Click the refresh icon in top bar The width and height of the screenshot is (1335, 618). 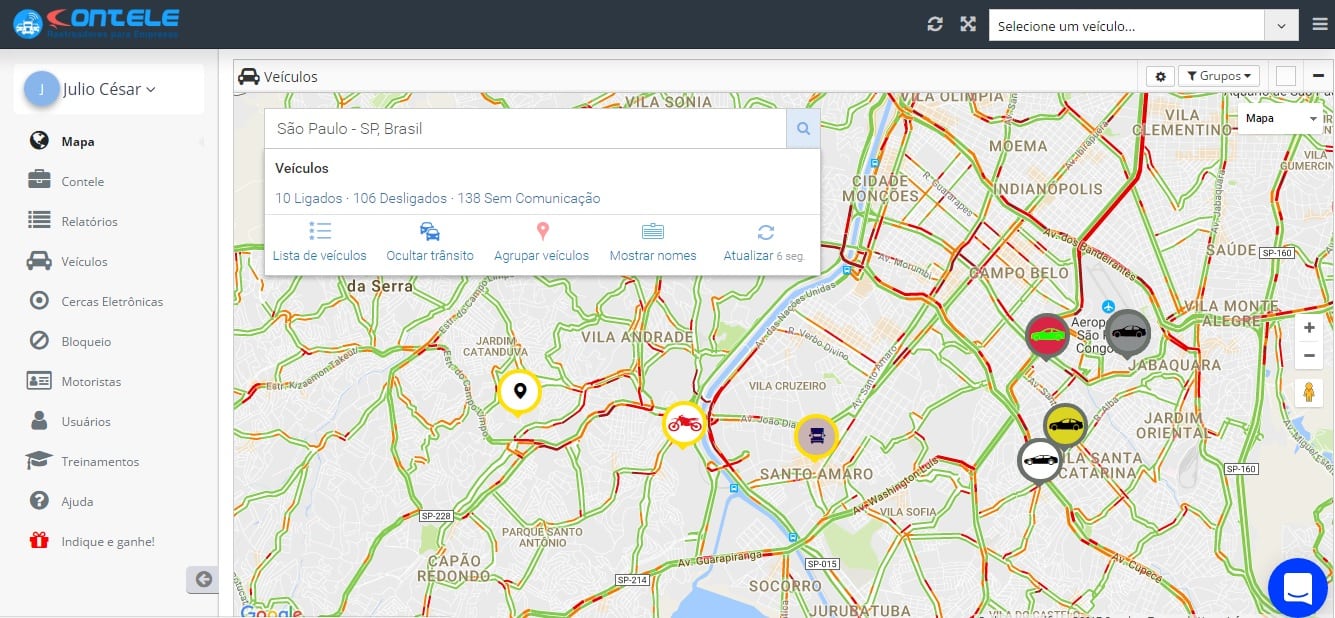935,25
